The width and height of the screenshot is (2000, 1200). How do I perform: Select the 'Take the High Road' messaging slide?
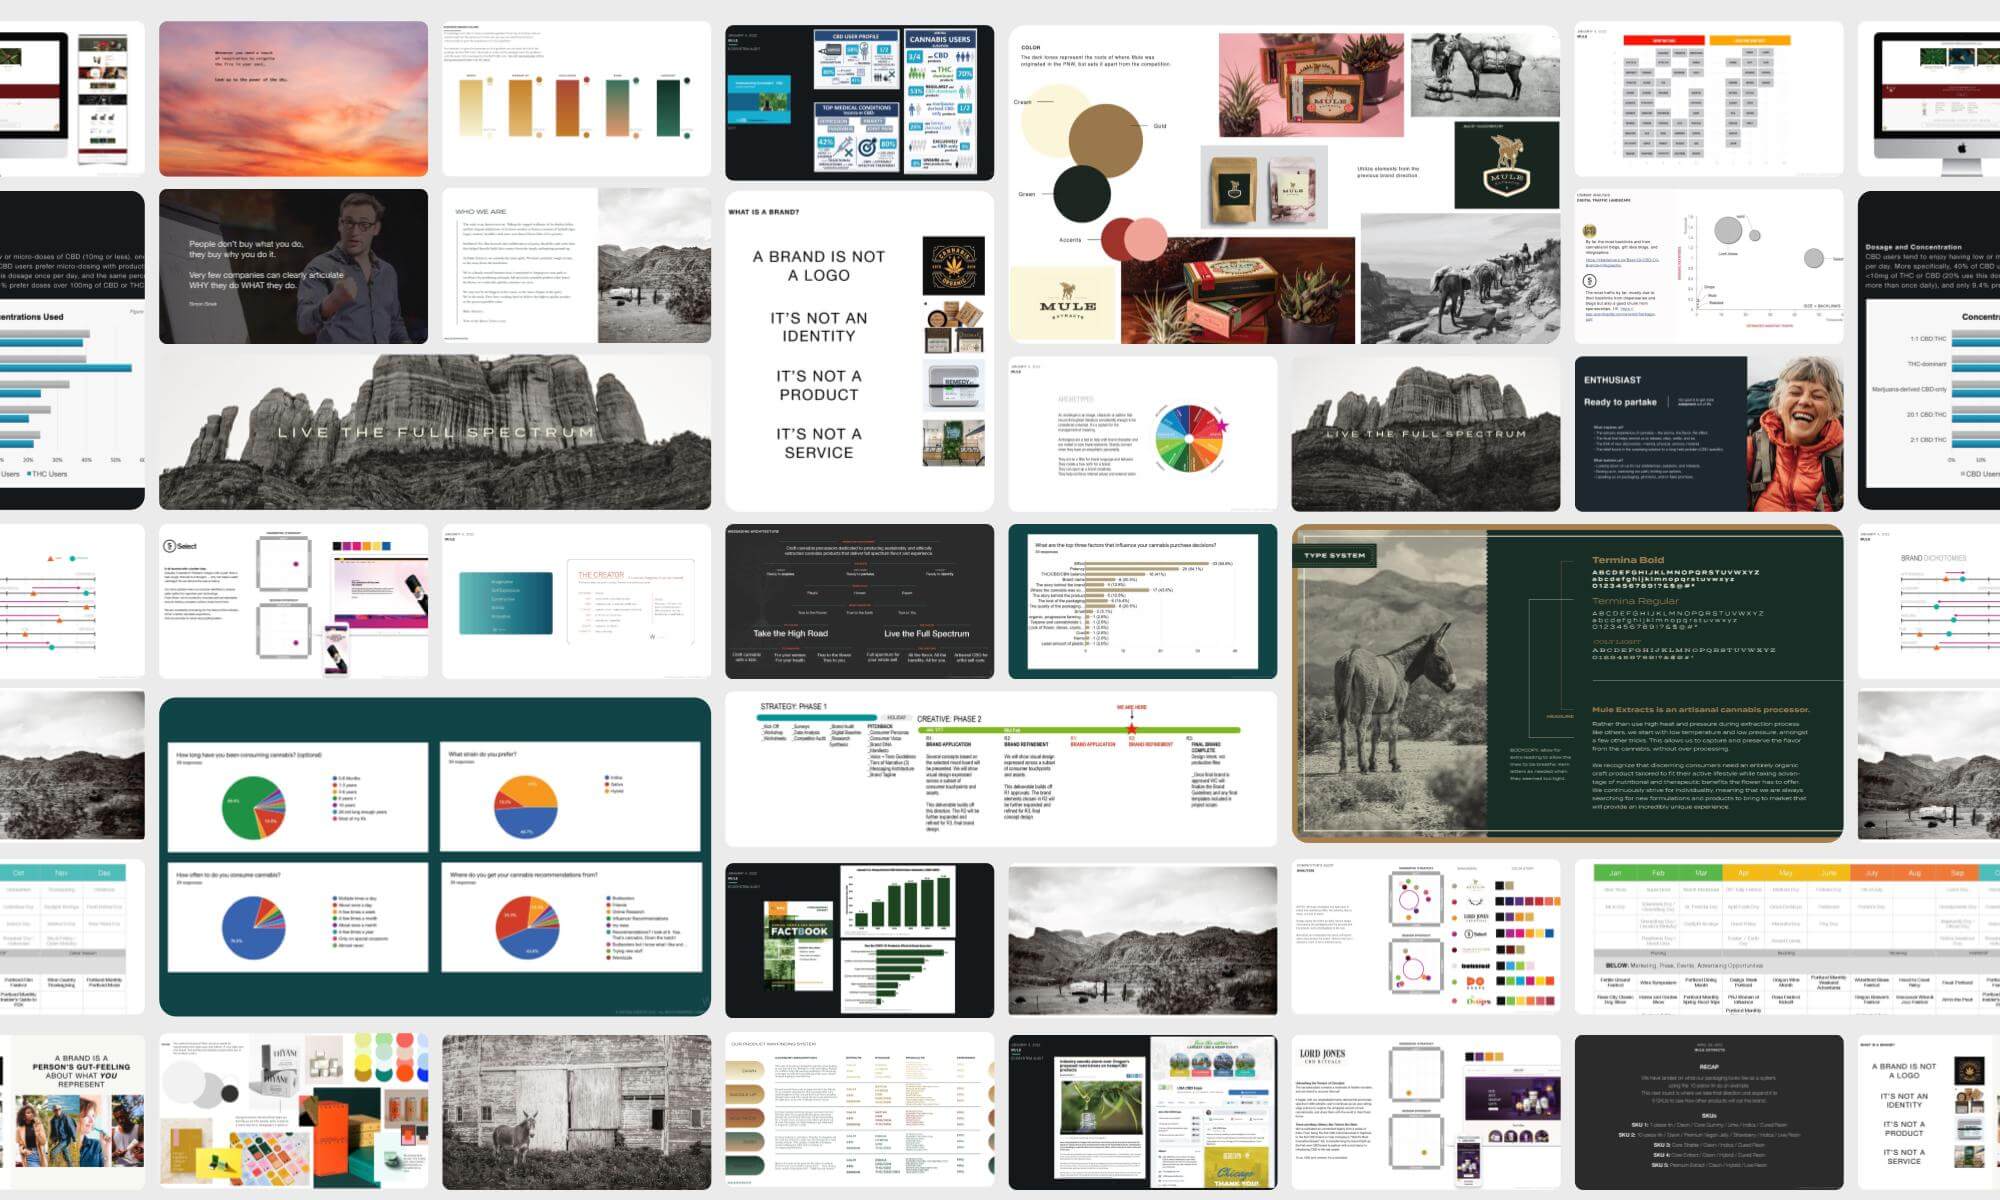click(859, 600)
